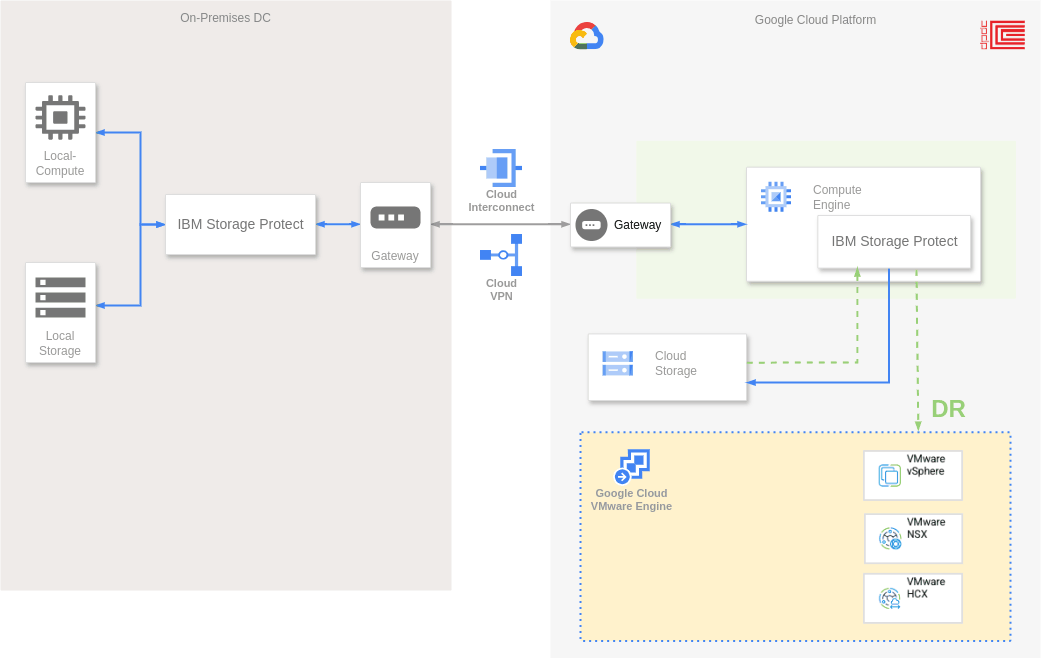Click the VMware NSX icon

tap(890, 538)
